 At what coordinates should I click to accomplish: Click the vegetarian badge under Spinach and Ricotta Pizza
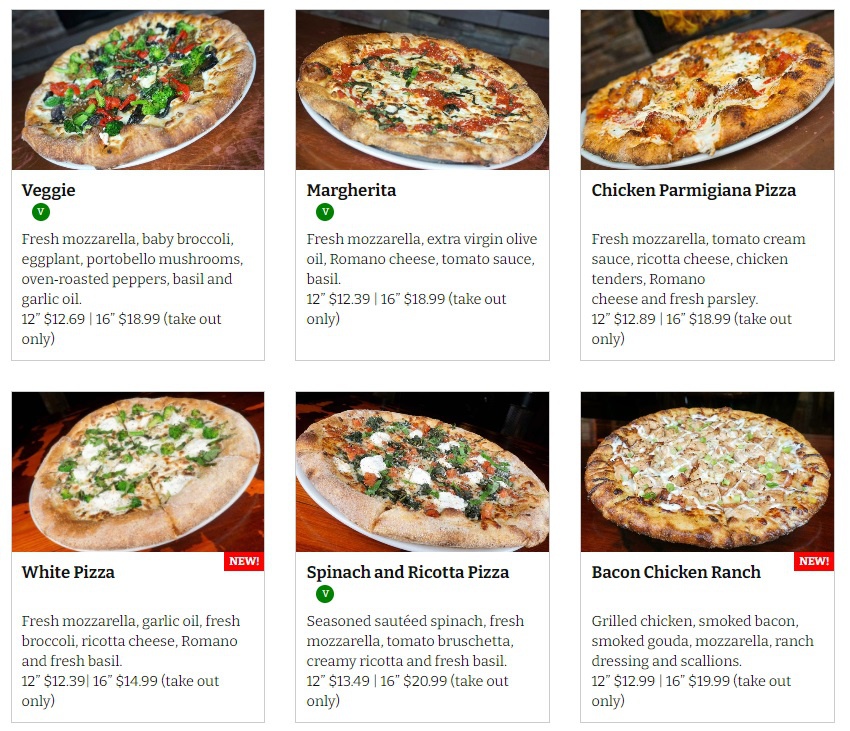pos(325,594)
